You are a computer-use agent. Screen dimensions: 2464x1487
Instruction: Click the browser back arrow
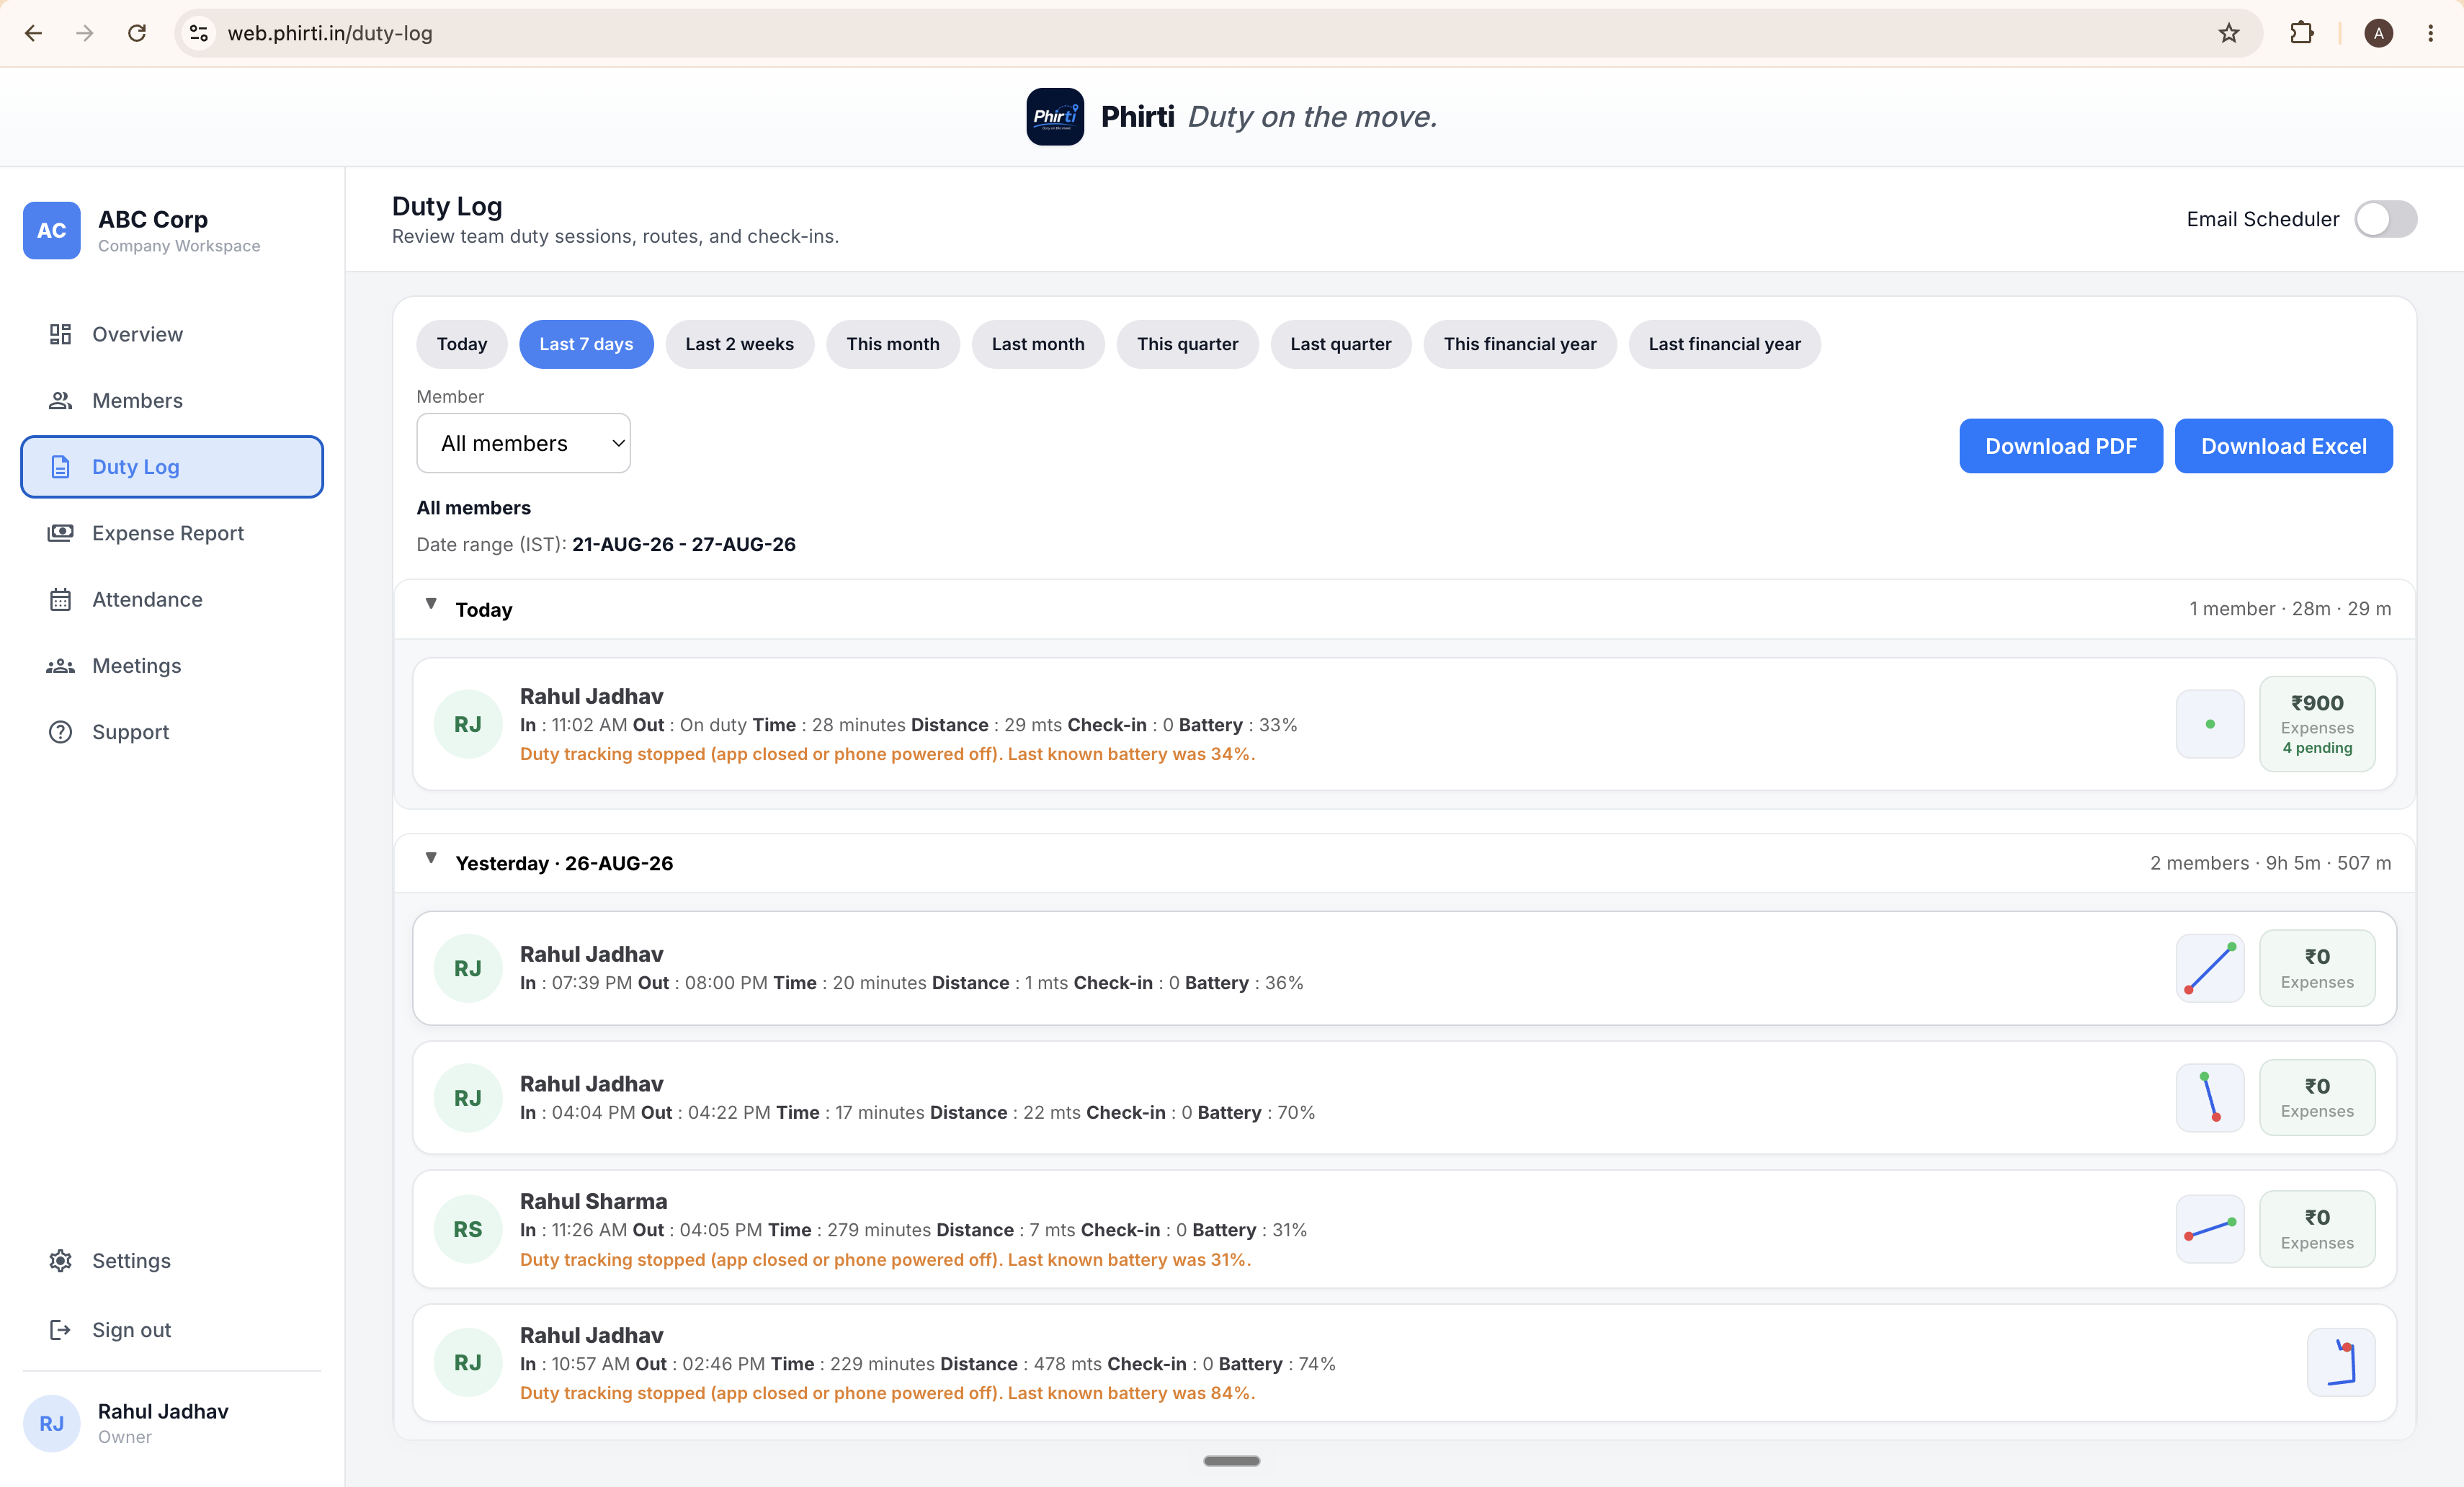pyautogui.click(x=33, y=33)
